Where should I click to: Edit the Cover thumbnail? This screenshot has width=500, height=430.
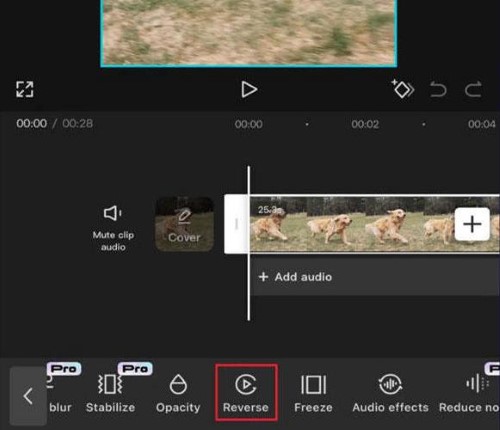click(184, 224)
